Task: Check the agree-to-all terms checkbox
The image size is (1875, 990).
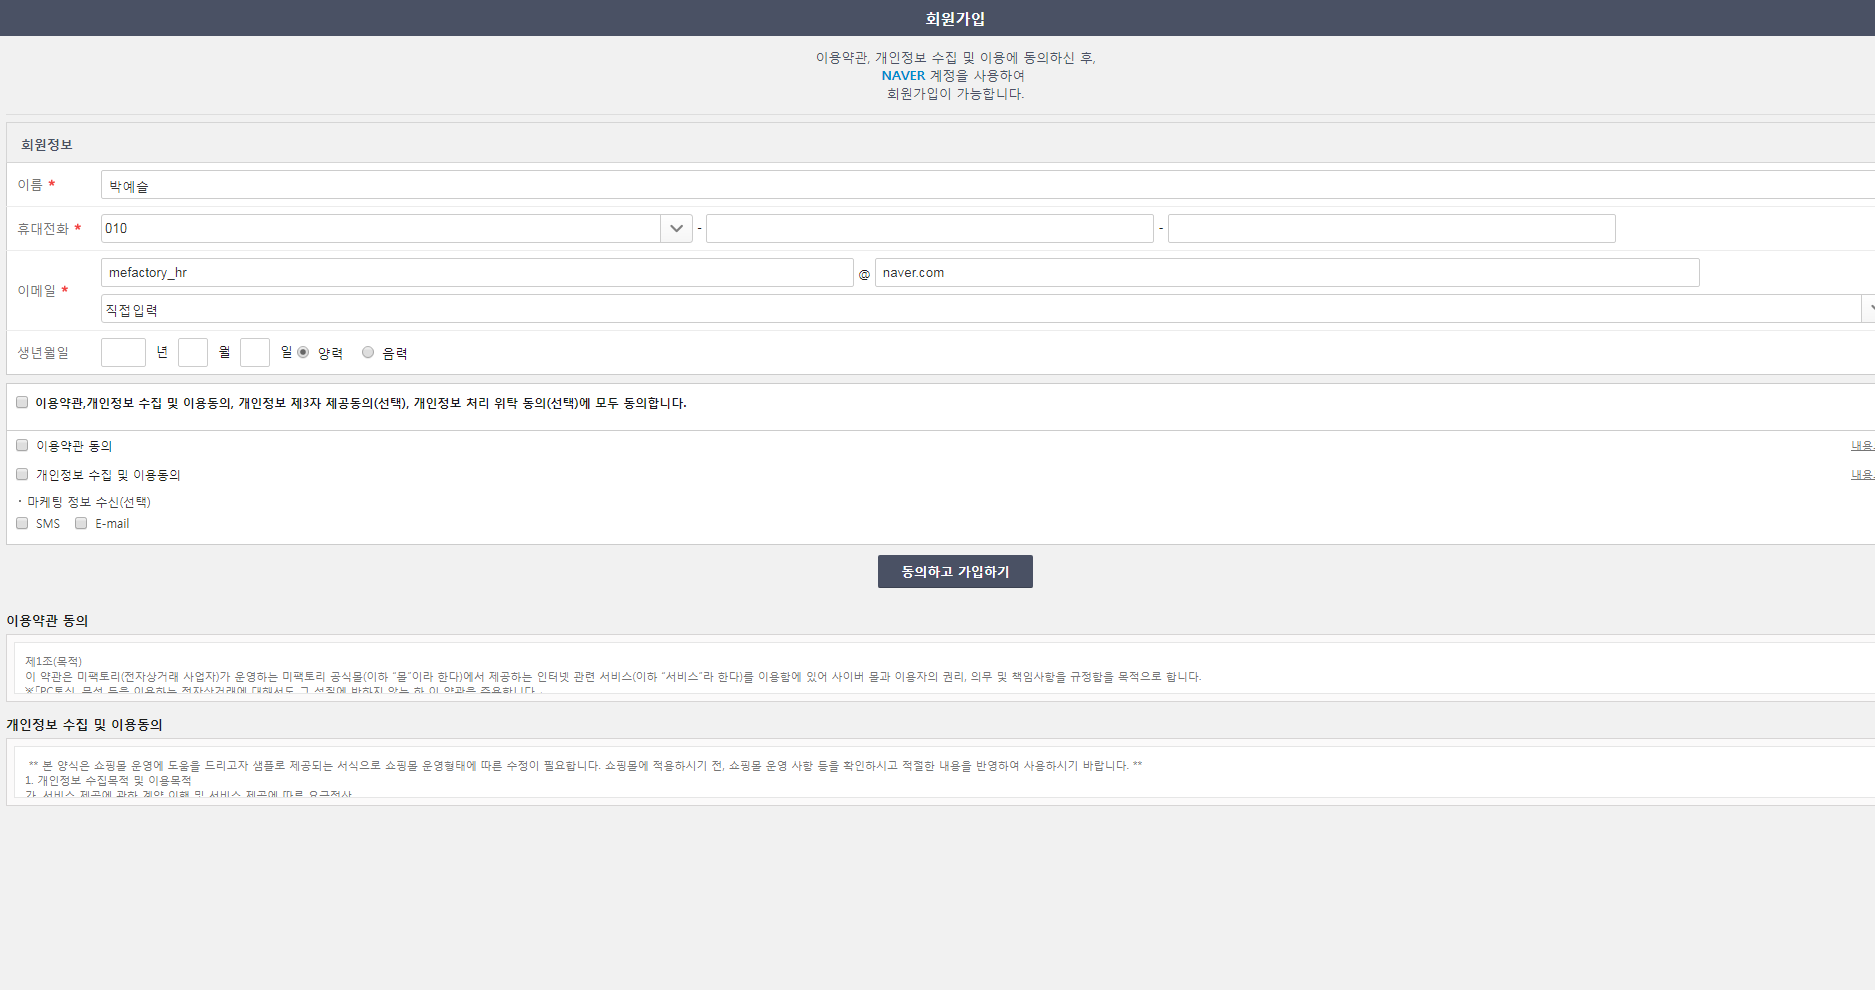Action: 22,402
